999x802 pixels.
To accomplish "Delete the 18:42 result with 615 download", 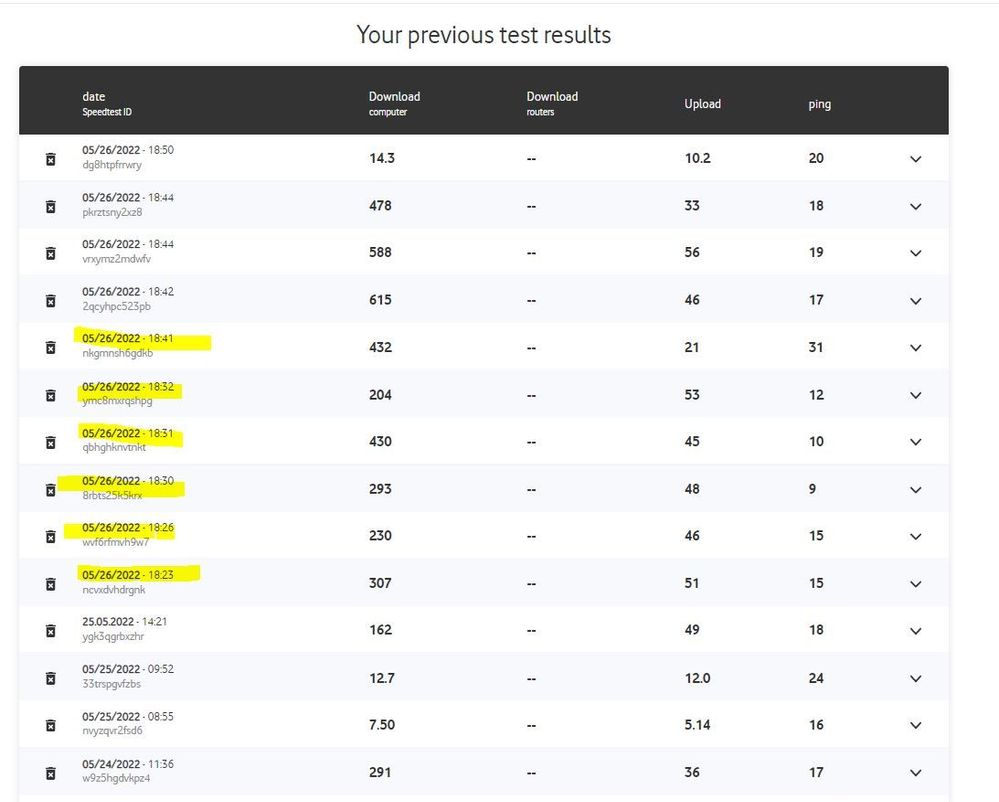I will point(50,300).
